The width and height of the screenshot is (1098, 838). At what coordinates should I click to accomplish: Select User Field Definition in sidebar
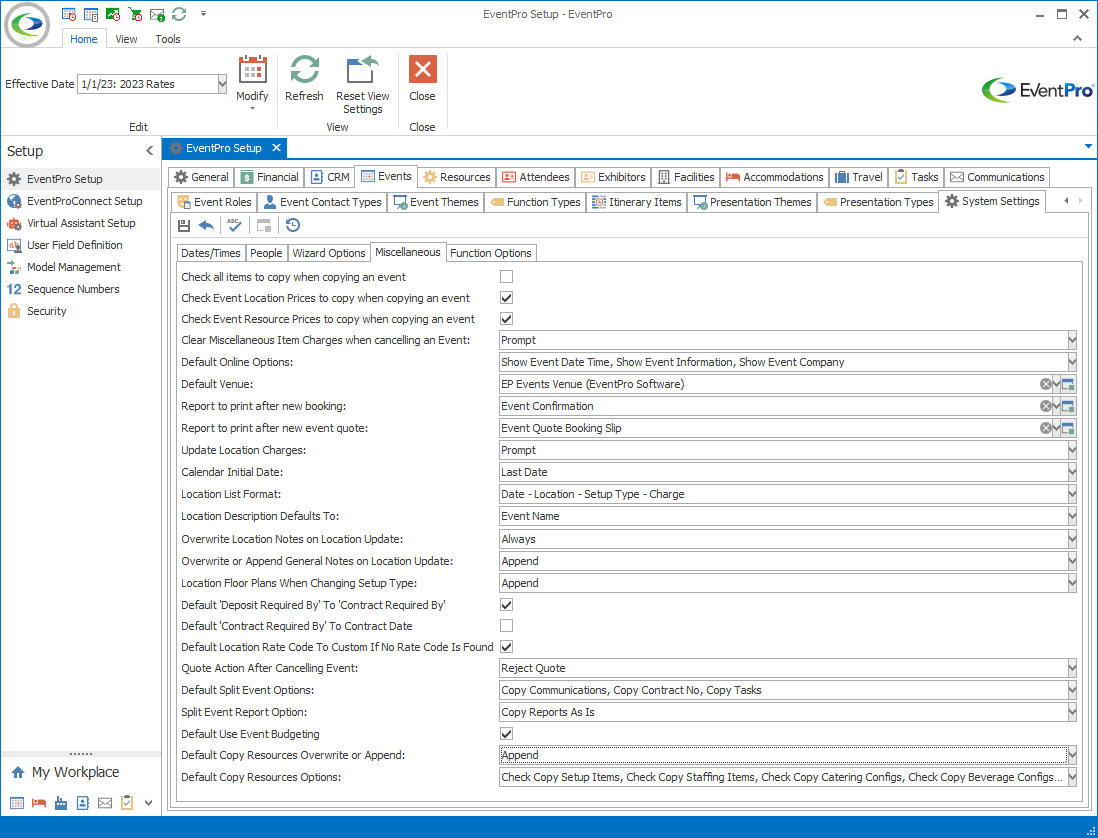[x=74, y=245]
